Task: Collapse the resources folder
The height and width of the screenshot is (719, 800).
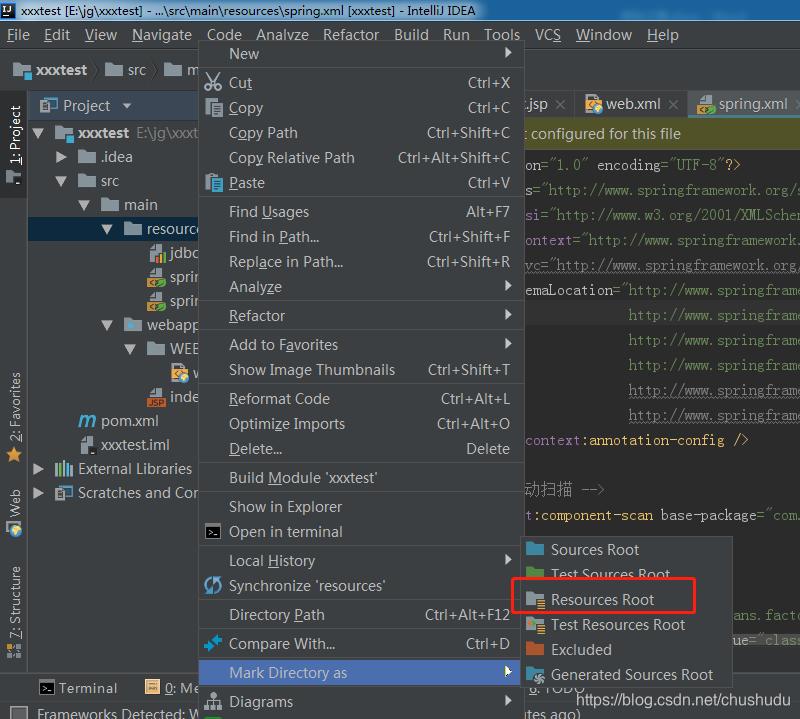Action: tap(107, 229)
